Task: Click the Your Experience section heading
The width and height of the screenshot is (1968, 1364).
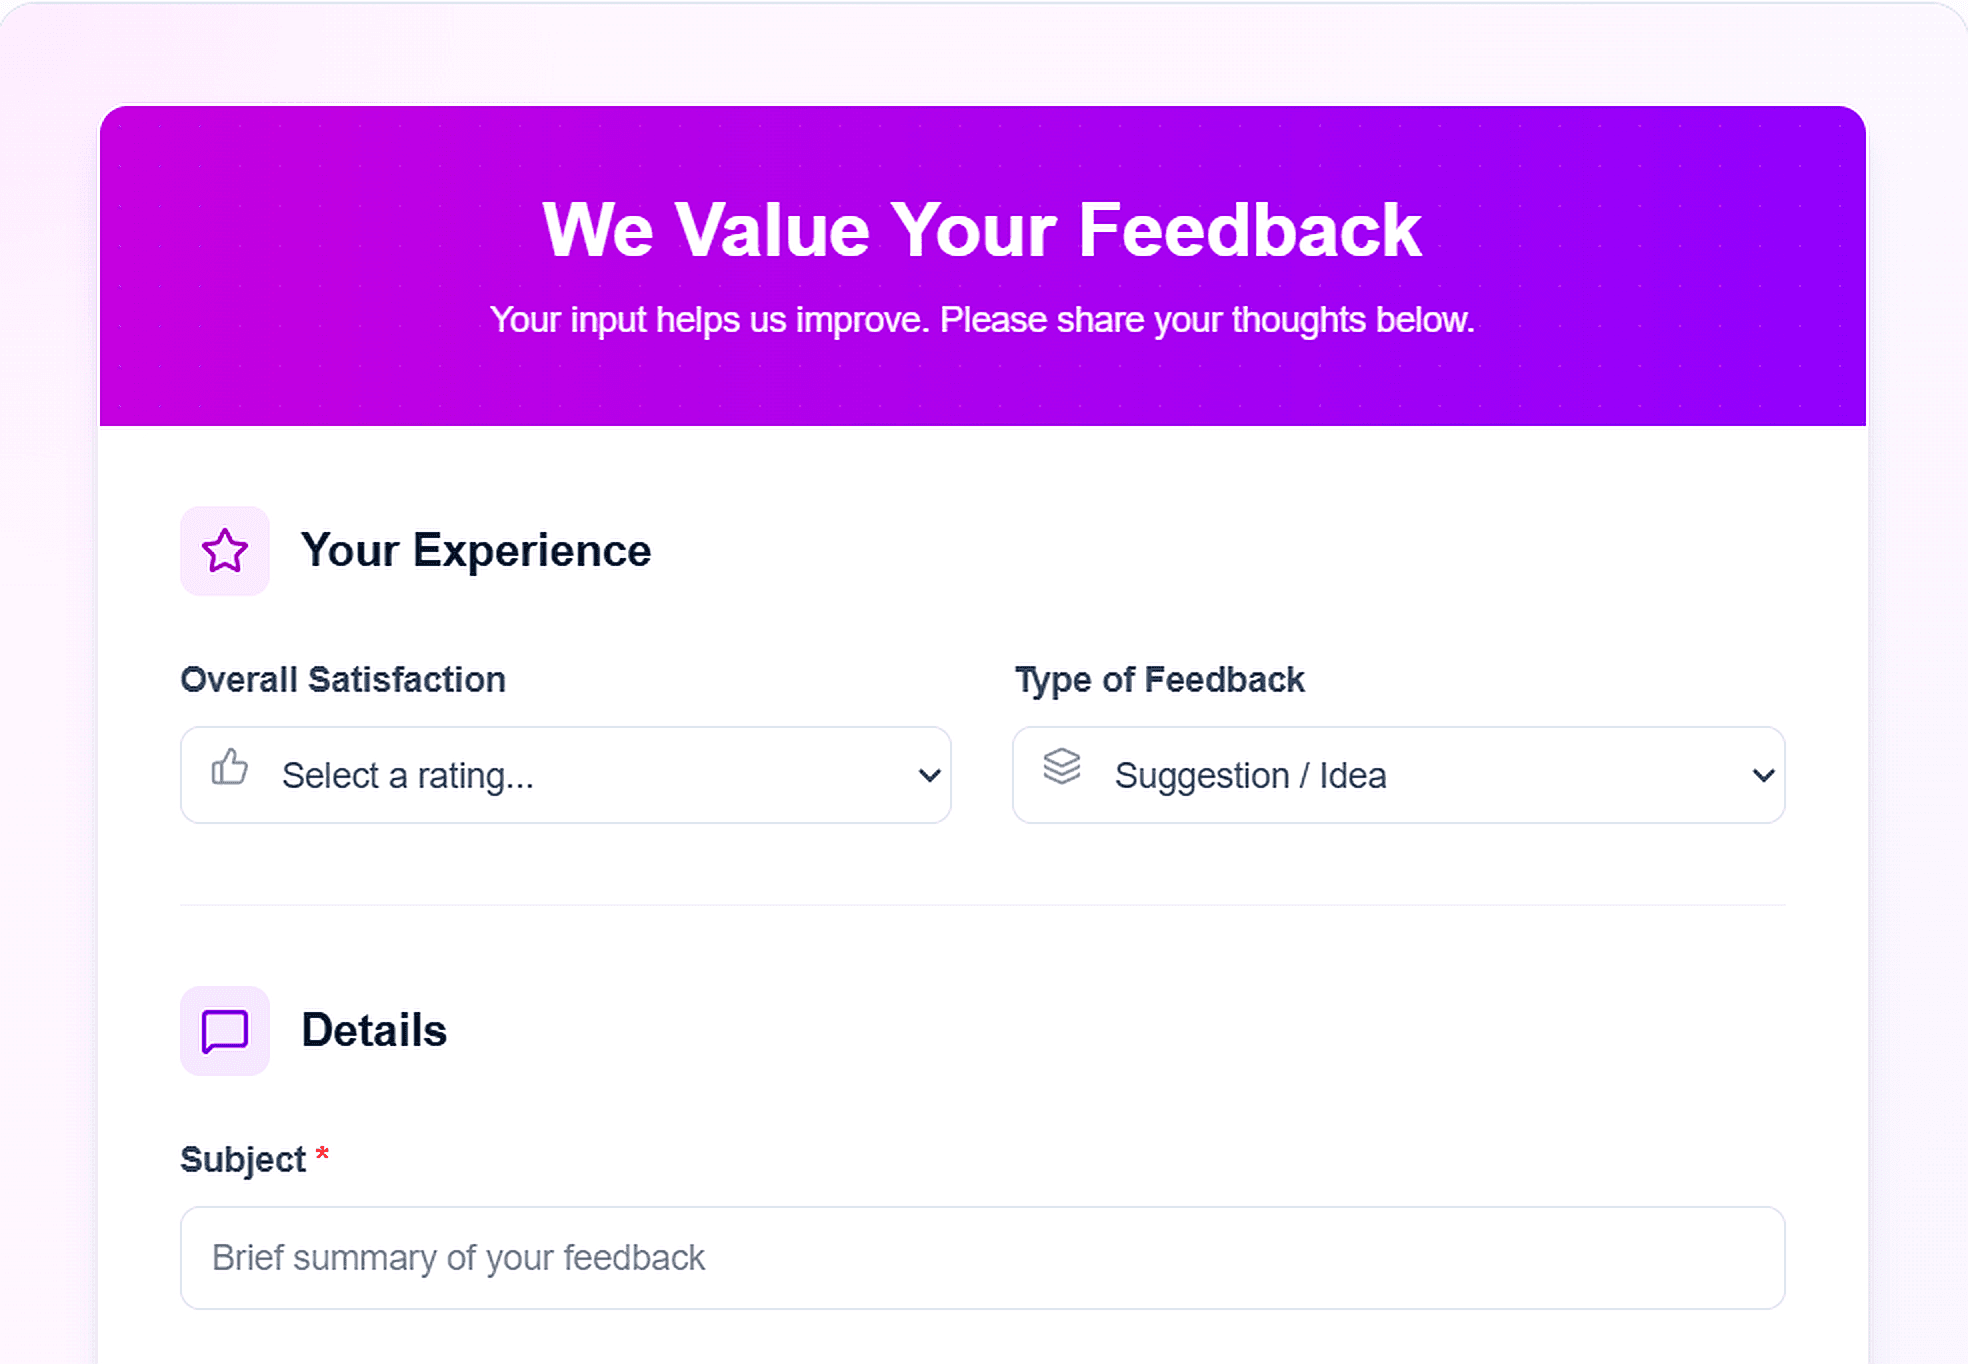Action: pos(476,549)
